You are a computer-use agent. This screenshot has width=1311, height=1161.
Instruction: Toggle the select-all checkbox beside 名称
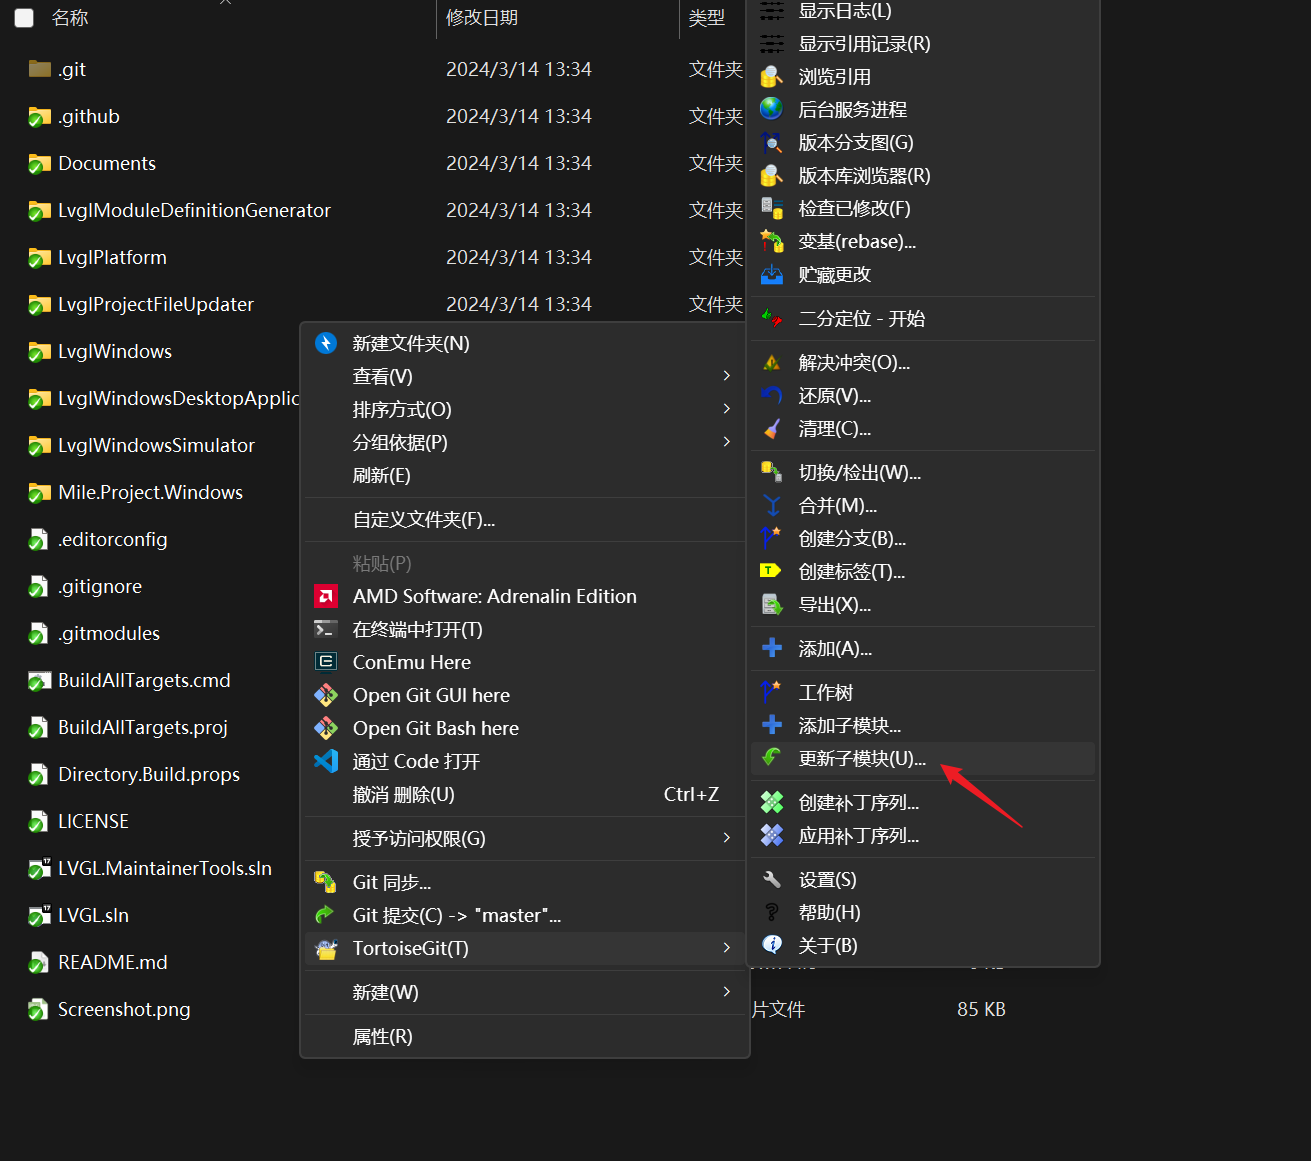click(x=24, y=18)
